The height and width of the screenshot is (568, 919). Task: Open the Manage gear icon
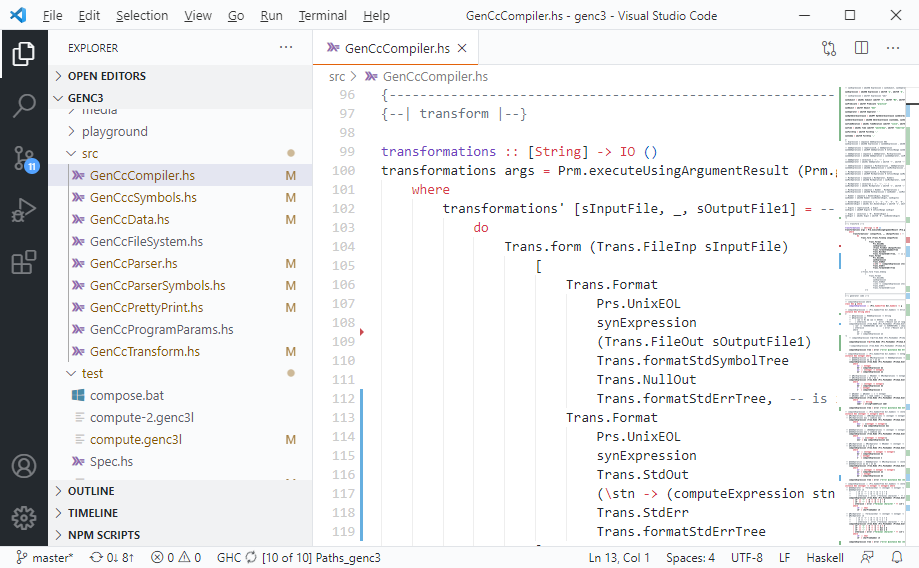pyautogui.click(x=24, y=518)
